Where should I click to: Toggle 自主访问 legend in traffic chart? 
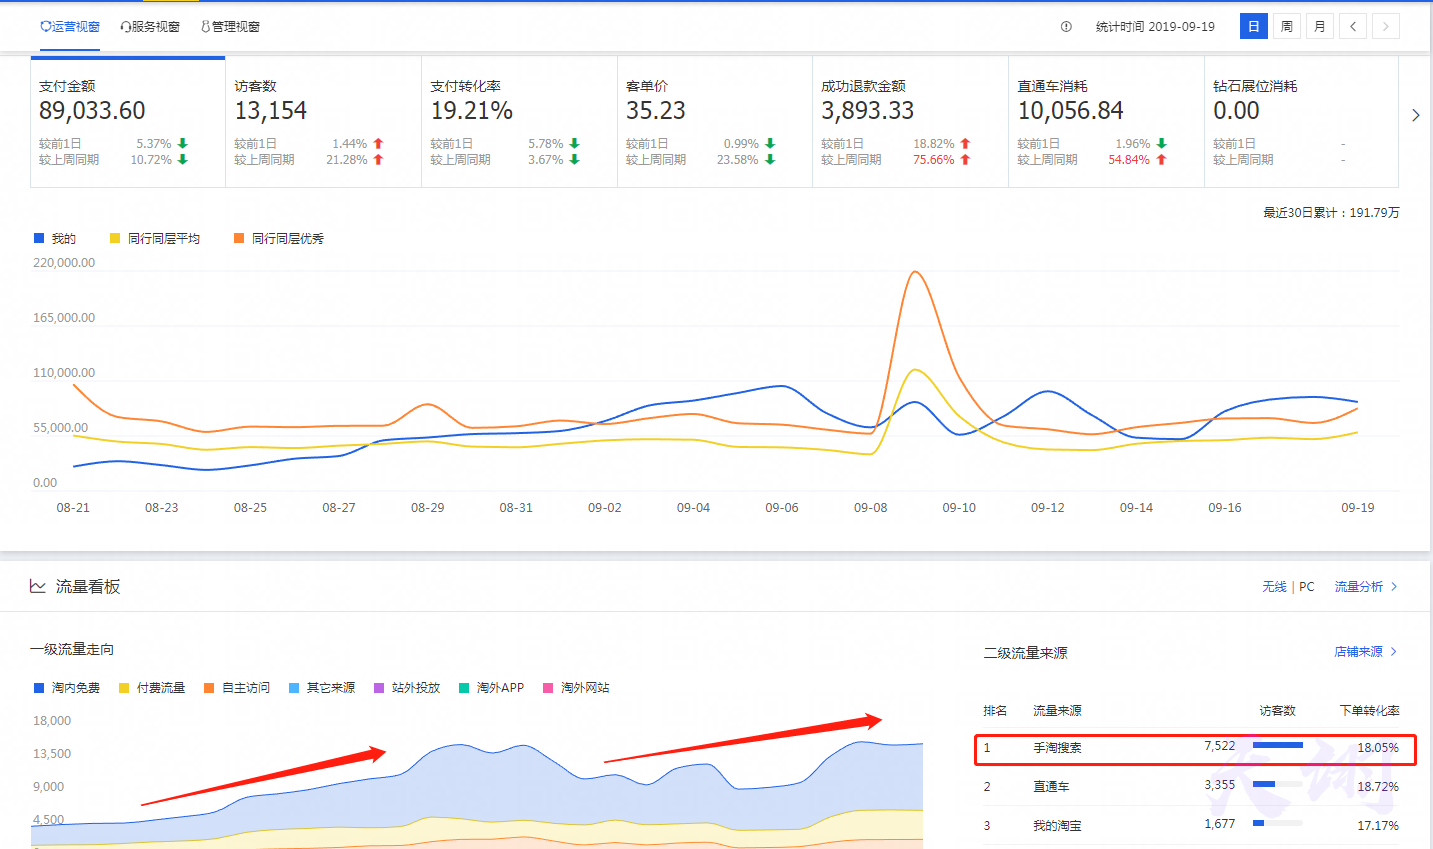tap(237, 688)
